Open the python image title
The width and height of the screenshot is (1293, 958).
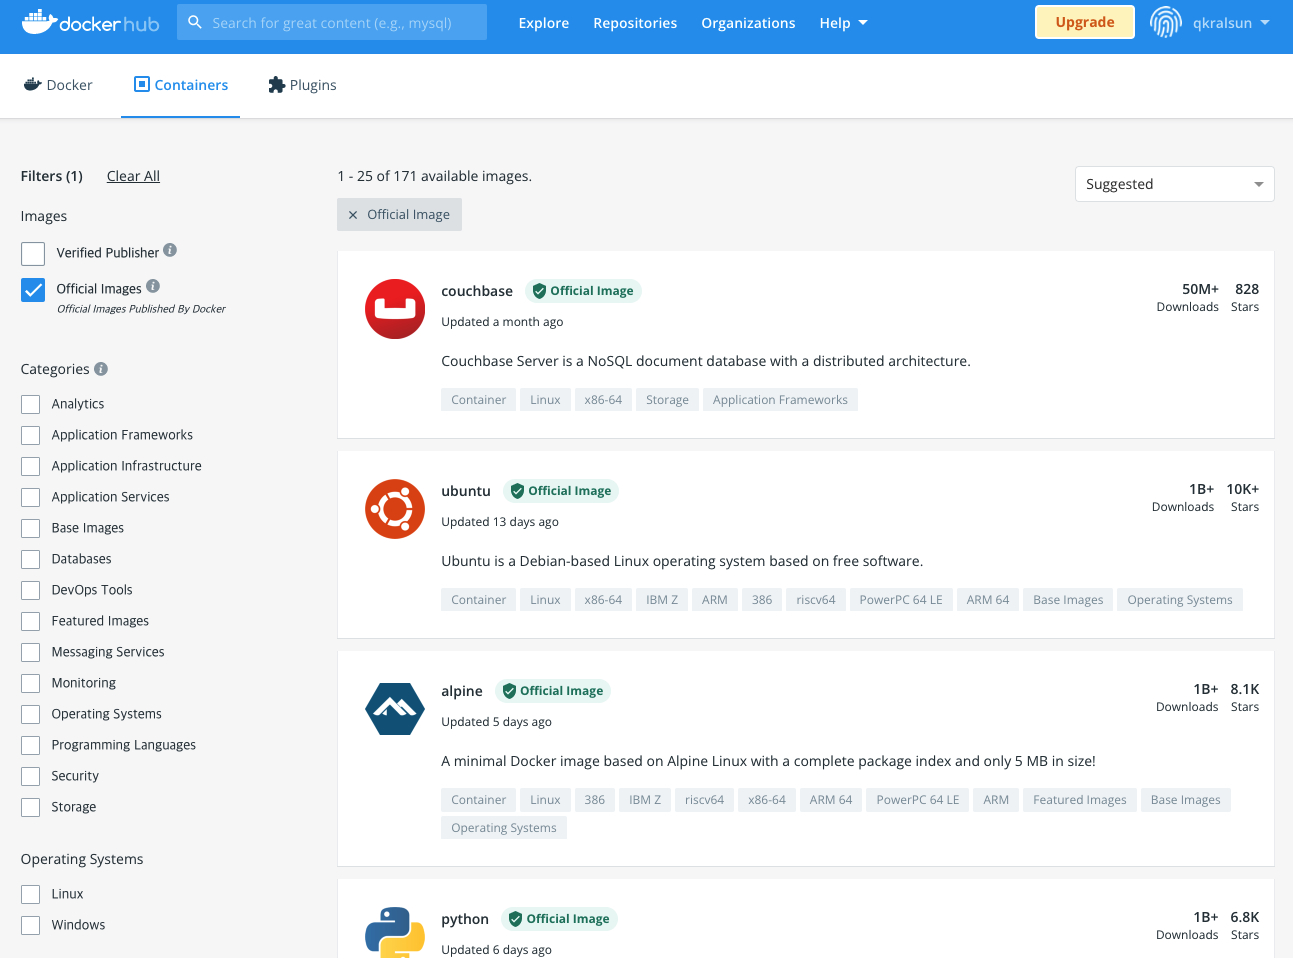tap(465, 919)
